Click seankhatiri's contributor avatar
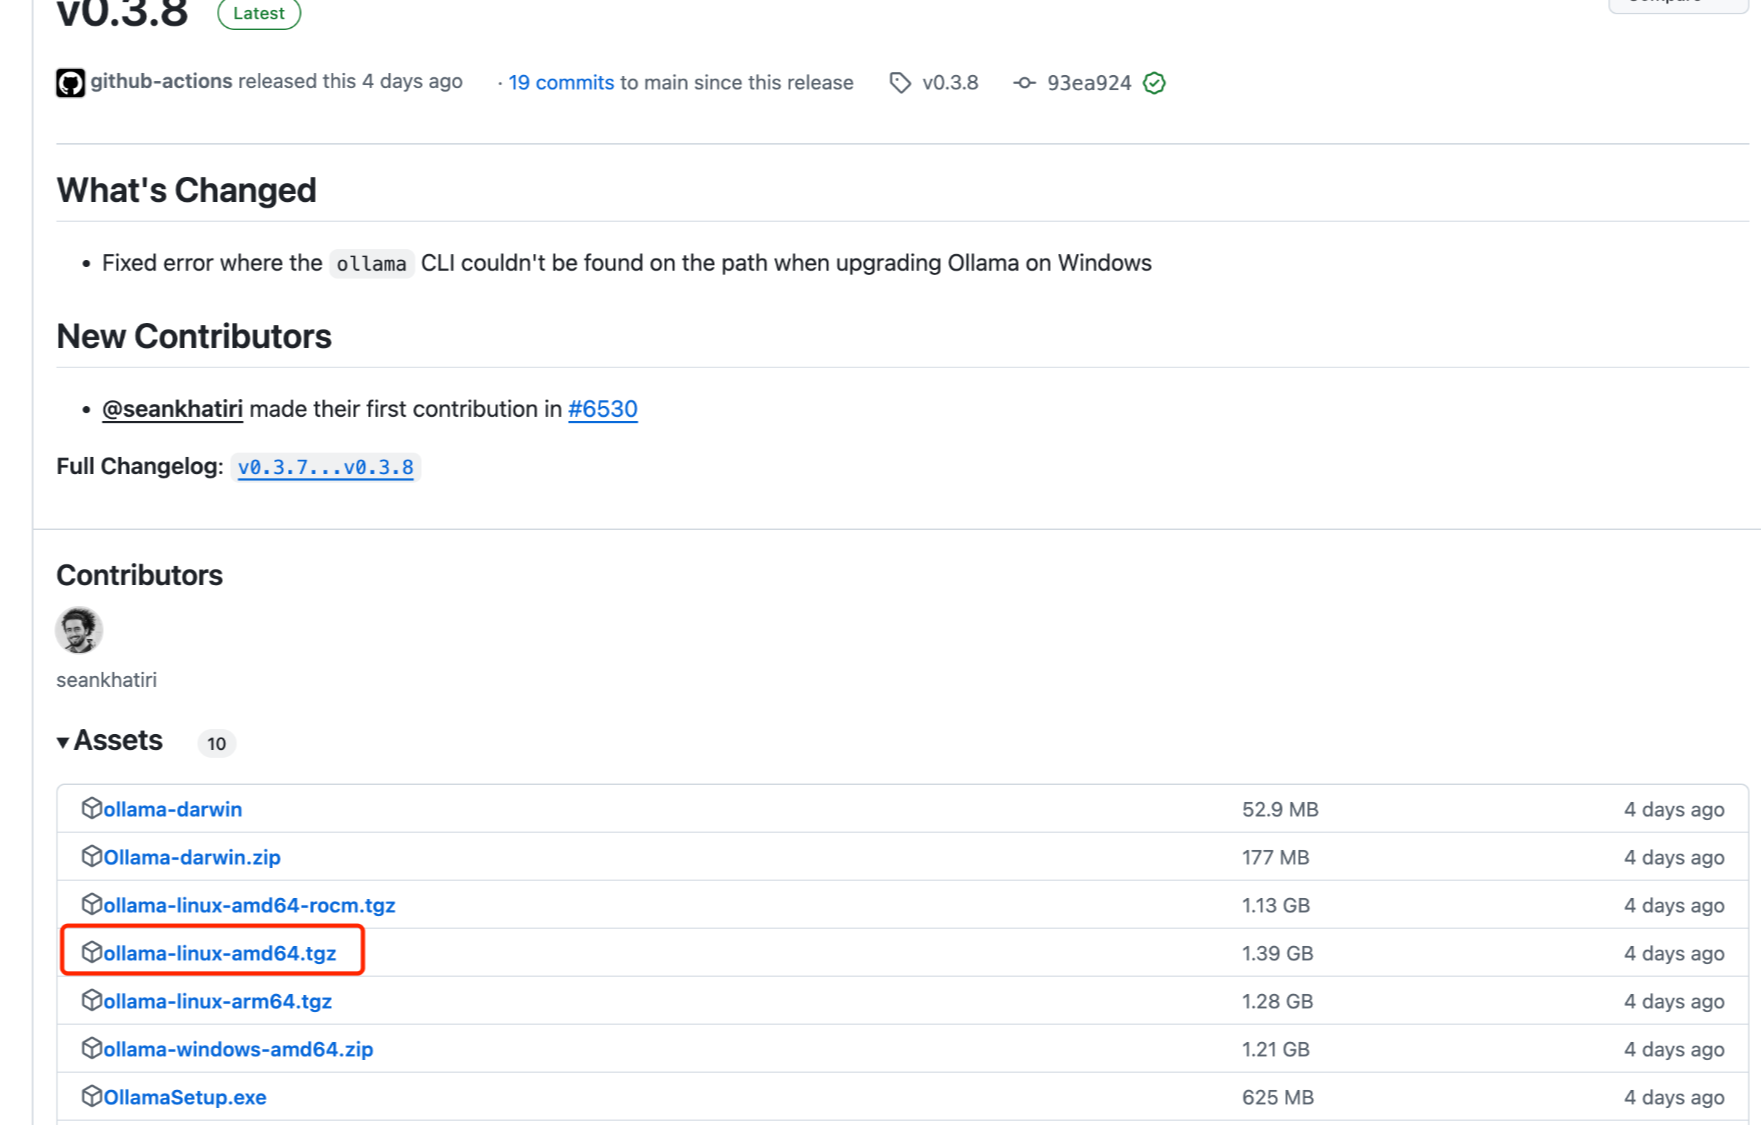Screen dimensions: 1761x1125 pyautogui.click(x=79, y=630)
